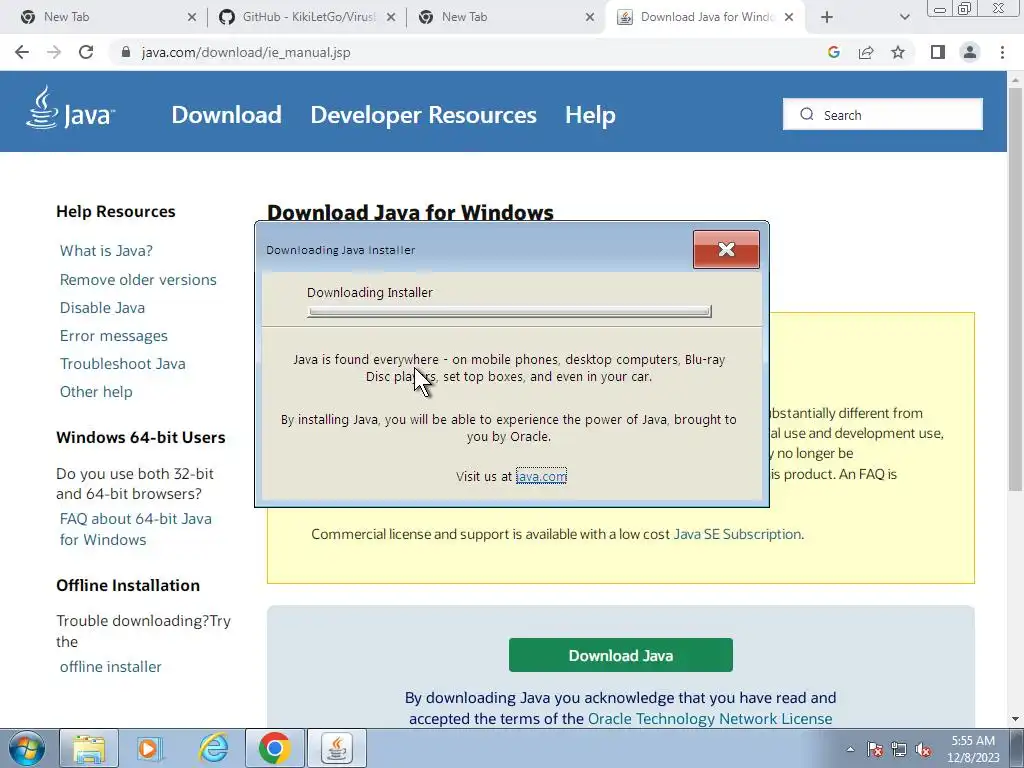The width and height of the screenshot is (1024, 768).
Task: Click the 'Offline Installation' heading
Action: (128, 585)
